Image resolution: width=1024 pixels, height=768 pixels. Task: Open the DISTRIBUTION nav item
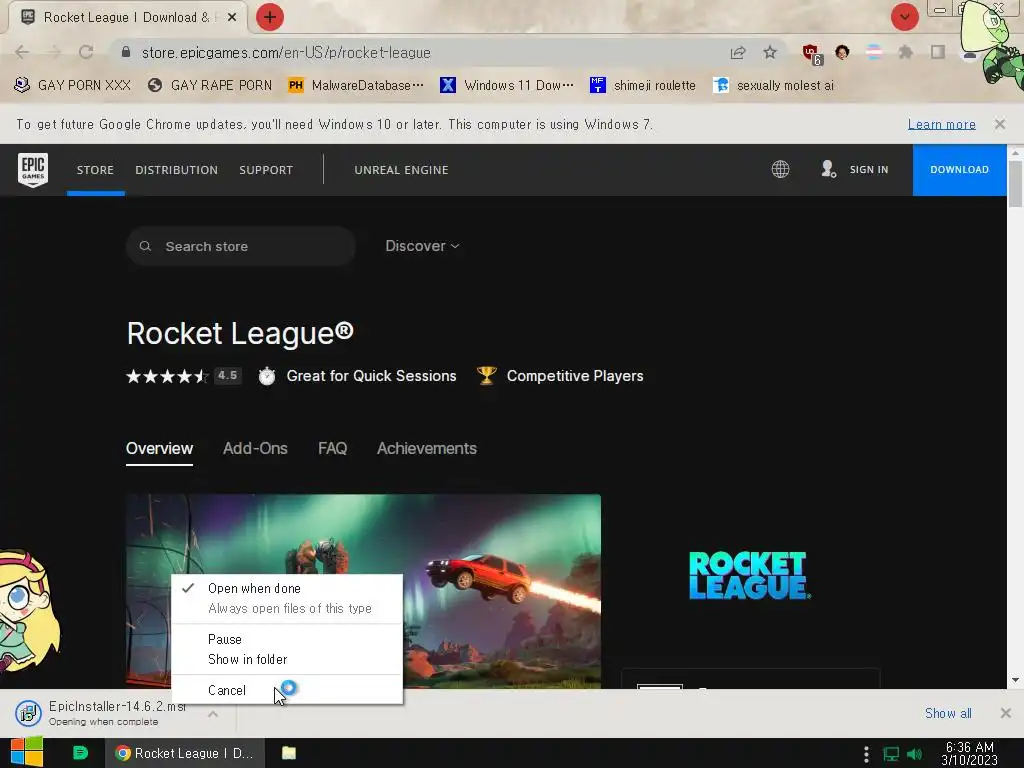176,170
